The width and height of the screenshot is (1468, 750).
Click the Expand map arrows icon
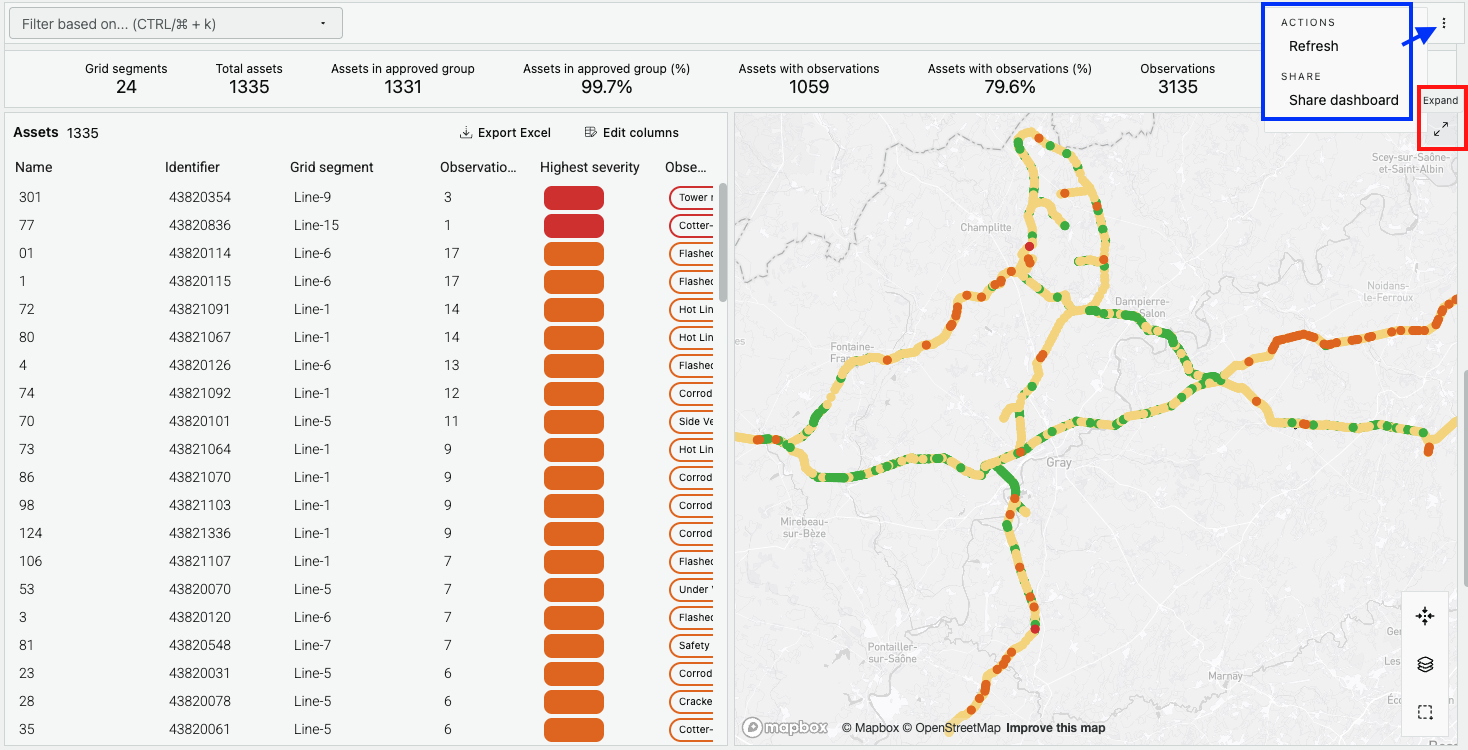[1441, 129]
